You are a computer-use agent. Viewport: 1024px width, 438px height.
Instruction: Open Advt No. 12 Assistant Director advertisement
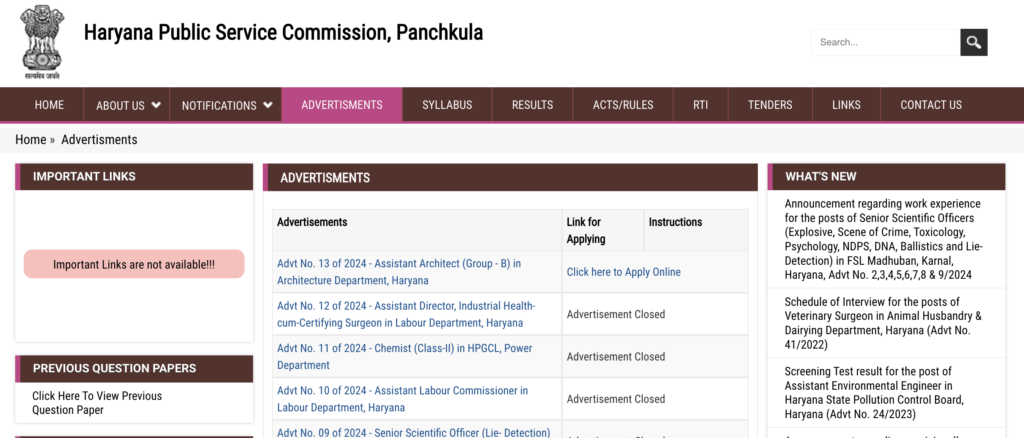click(405, 314)
